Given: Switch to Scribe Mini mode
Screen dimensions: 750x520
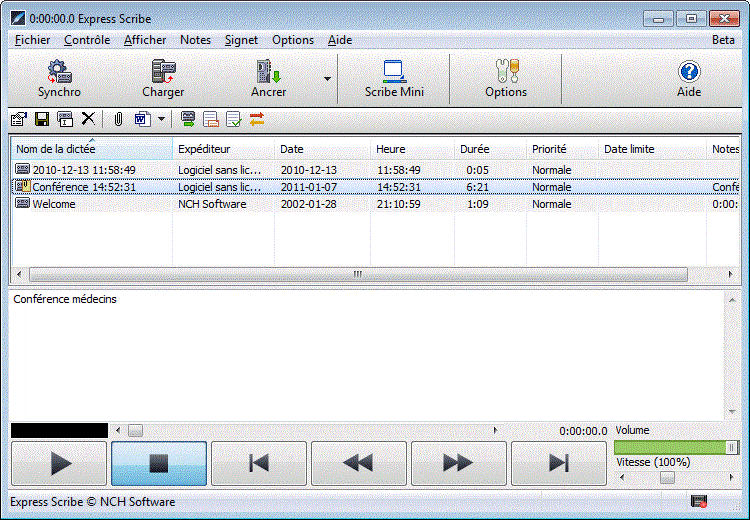Looking at the screenshot, I should pos(394,79).
